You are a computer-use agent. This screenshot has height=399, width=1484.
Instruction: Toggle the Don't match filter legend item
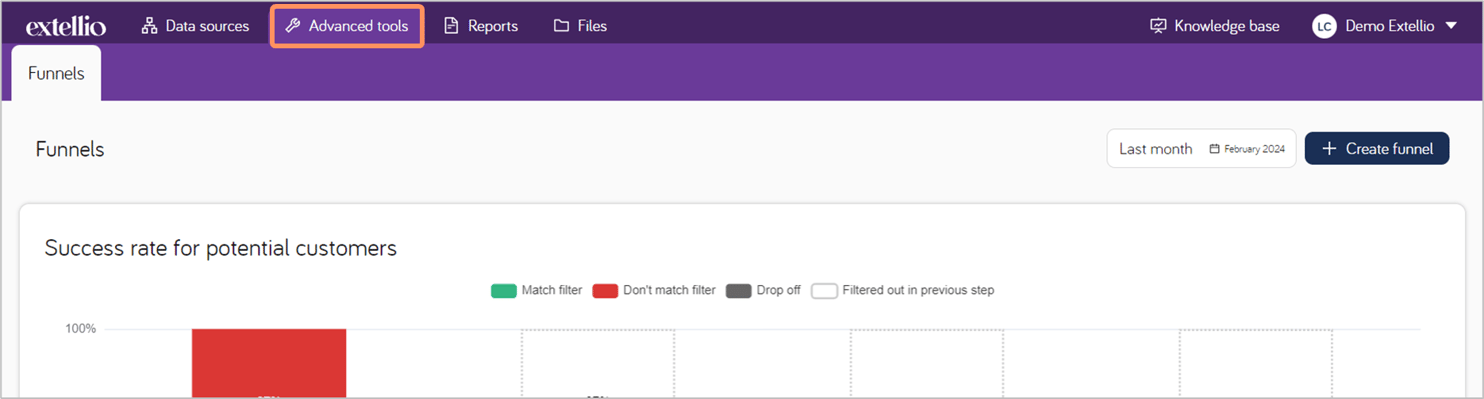[x=654, y=291]
